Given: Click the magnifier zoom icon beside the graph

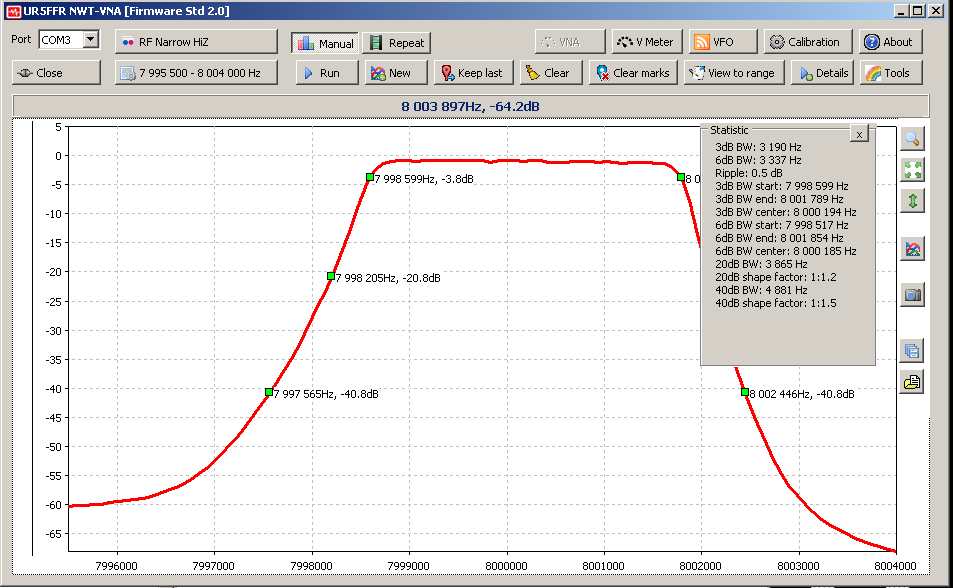Looking at the screenshot, I should click(911, 139).
